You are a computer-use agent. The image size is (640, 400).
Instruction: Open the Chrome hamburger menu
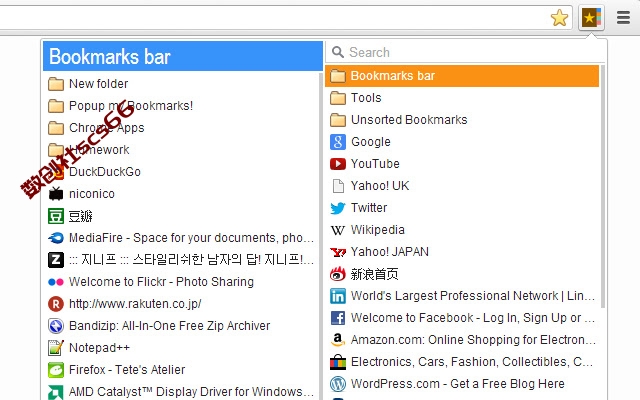tap(623, 18)
